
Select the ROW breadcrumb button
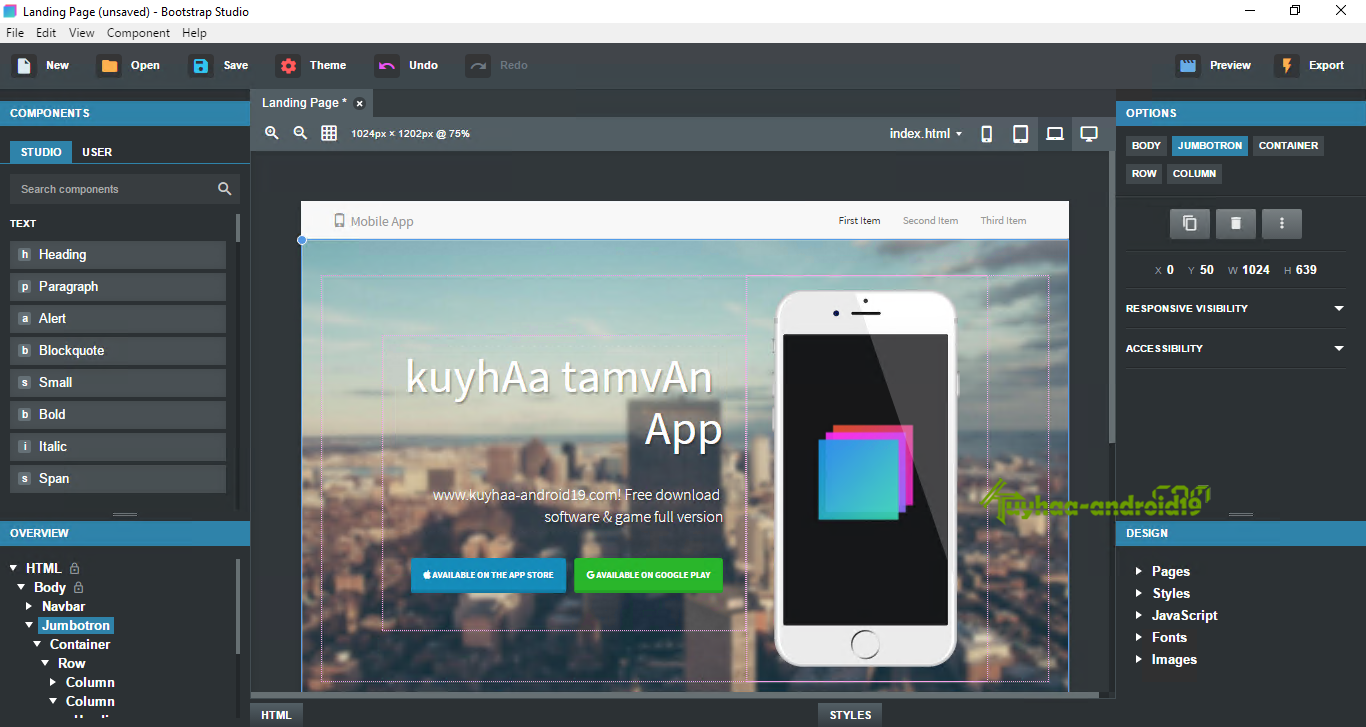pyautogui.click(x=1144, y=174)
